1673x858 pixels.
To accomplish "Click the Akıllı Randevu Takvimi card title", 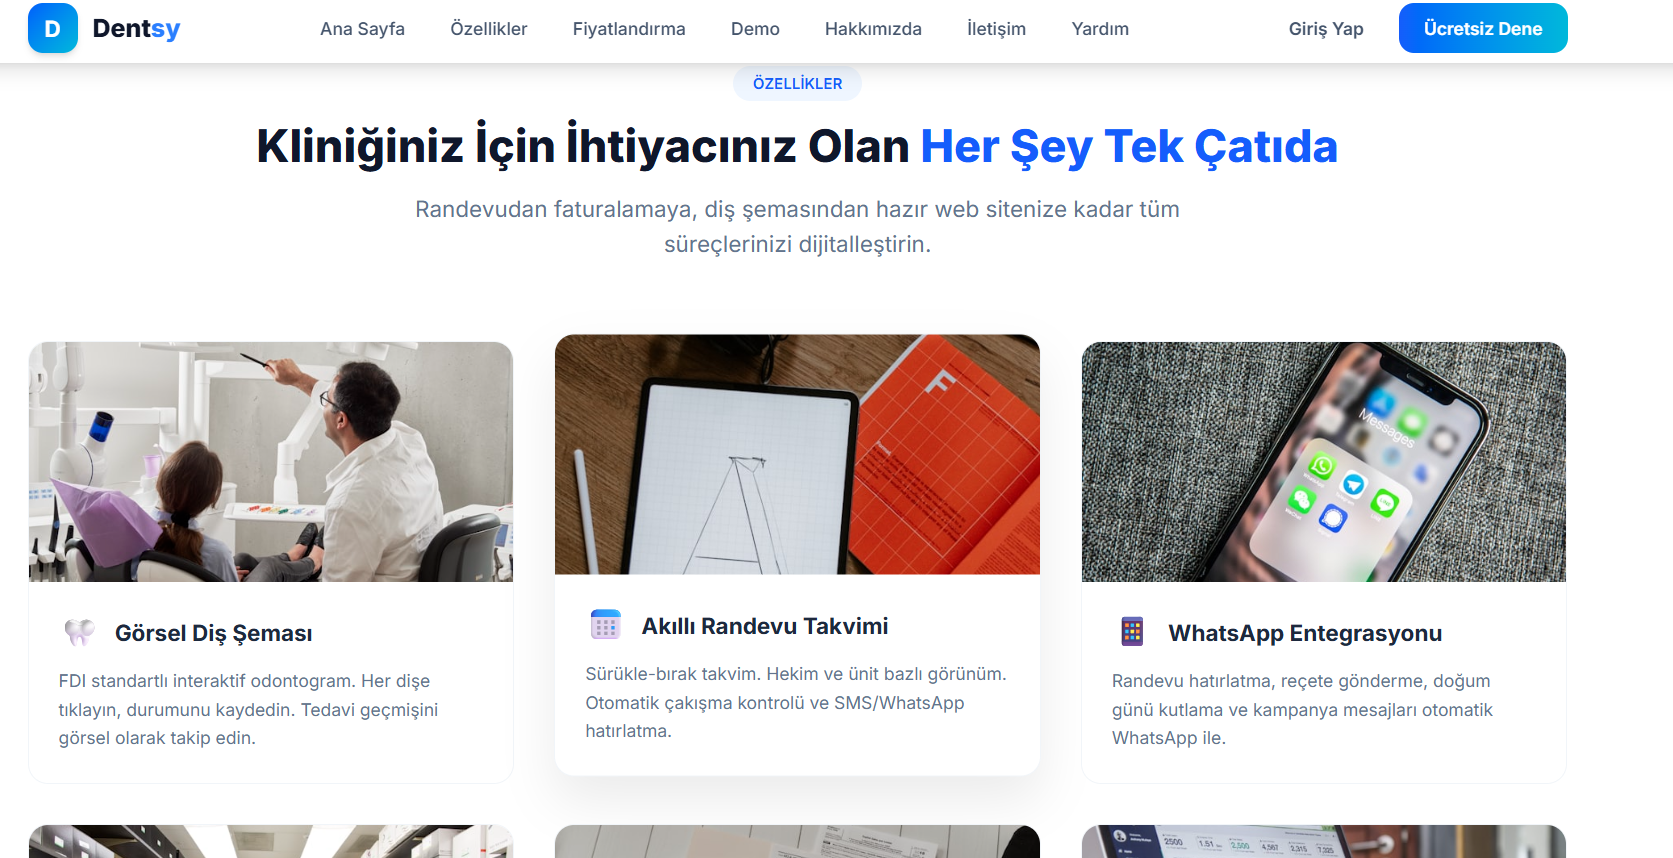I will tap(765, 626).
